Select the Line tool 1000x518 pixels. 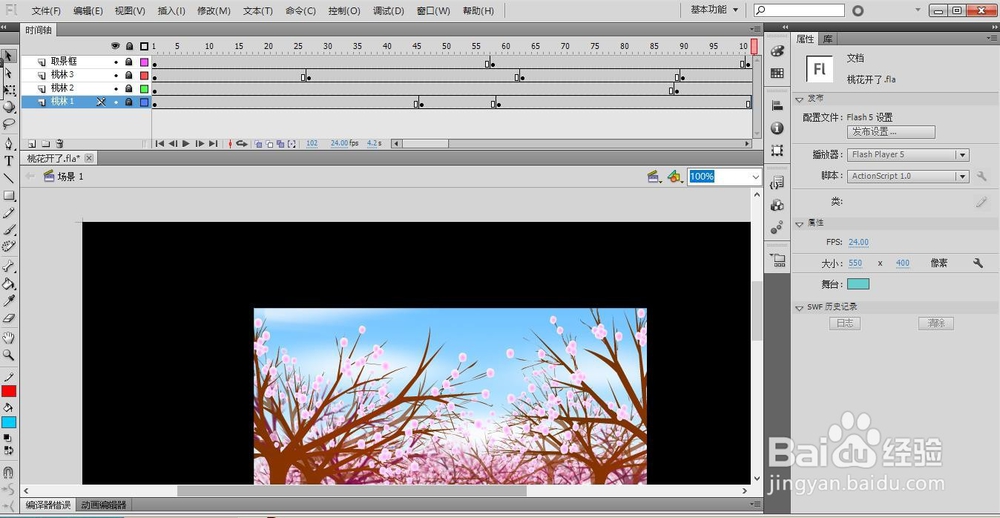point(8,178)
